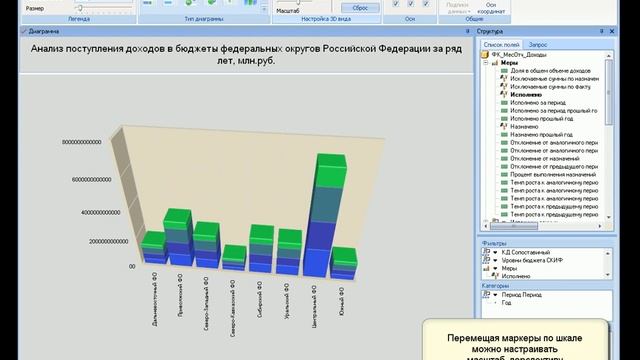Click the green icon beside Назначено прошлый год
The image size is (640, 360).
point(504,134)
